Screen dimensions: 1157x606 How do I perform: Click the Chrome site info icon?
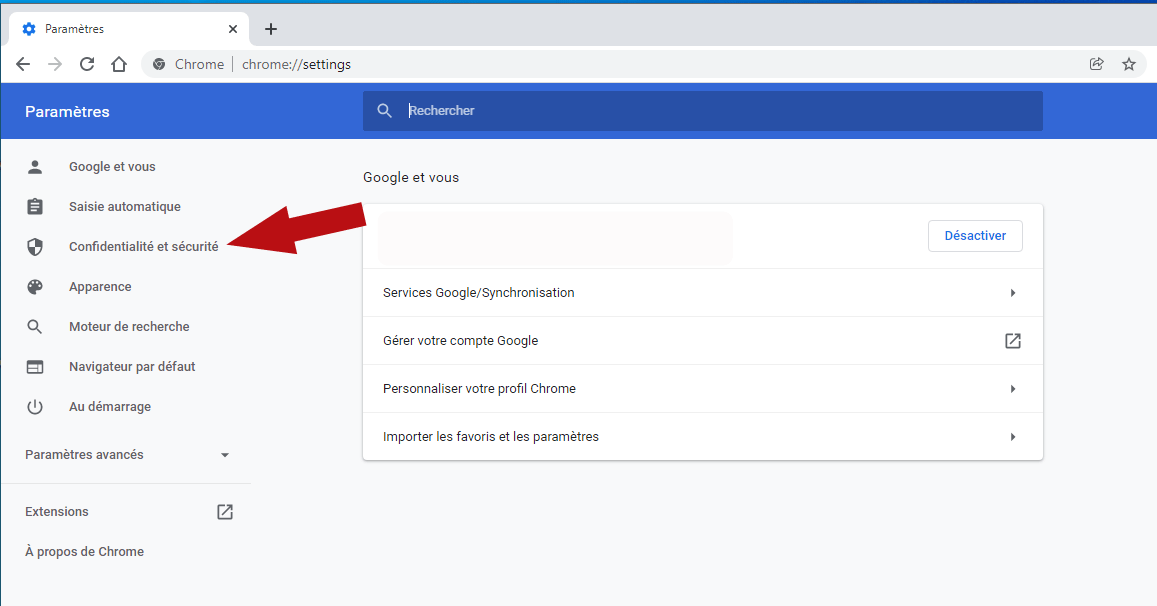point(159,64)
